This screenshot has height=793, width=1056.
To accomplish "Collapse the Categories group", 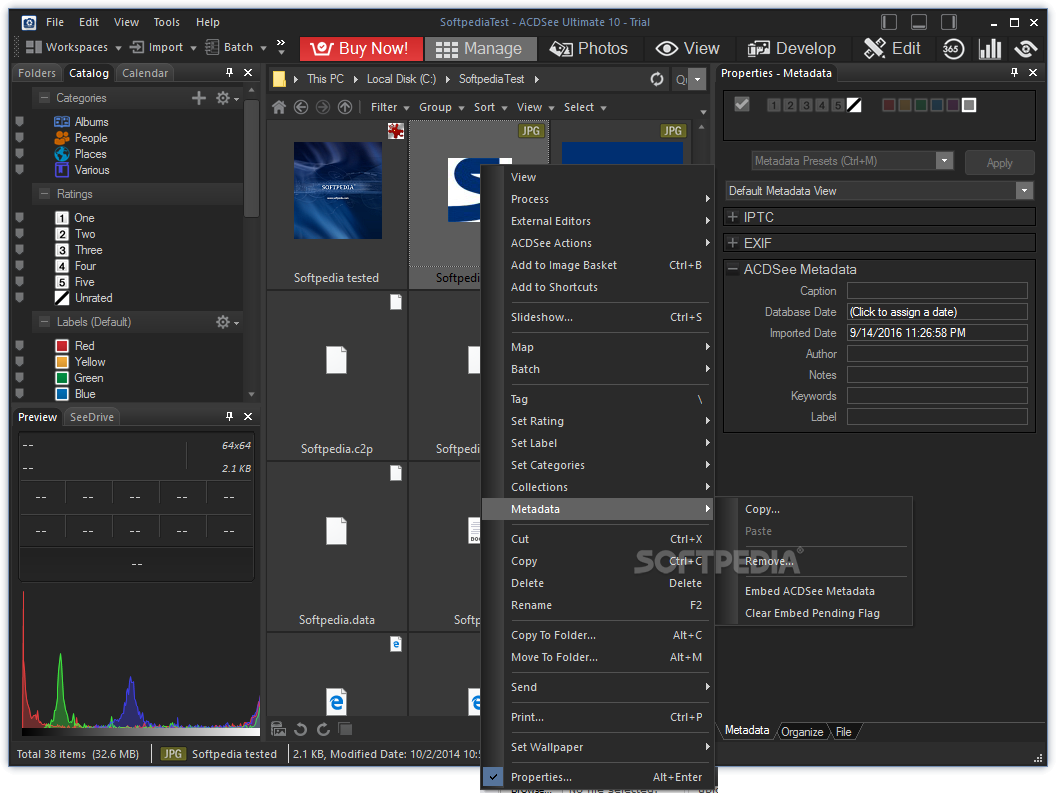I will click(x=44, y=98).
